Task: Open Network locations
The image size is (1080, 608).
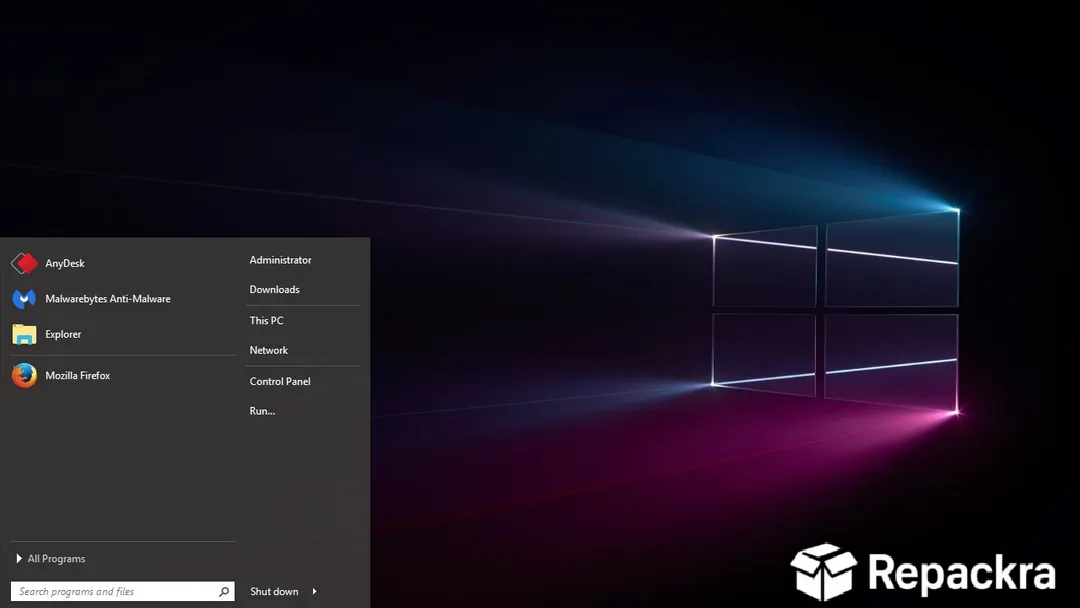Action: pyautogui.click(x=269, y=350)
